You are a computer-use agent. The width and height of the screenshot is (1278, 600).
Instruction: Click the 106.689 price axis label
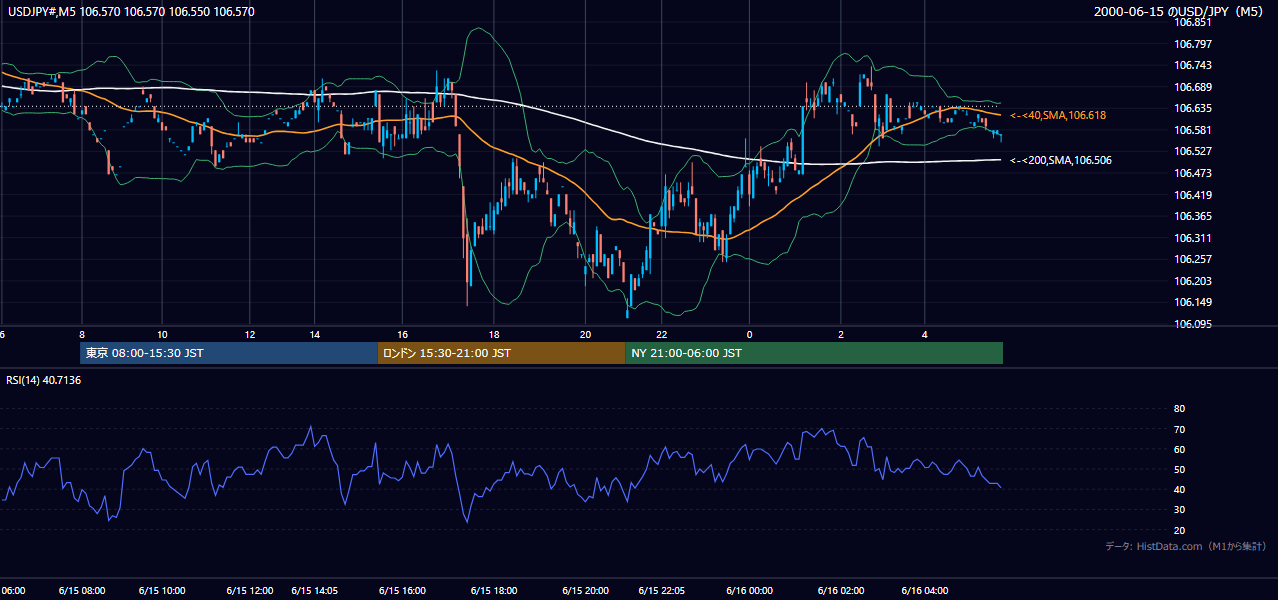point(1192,87)
